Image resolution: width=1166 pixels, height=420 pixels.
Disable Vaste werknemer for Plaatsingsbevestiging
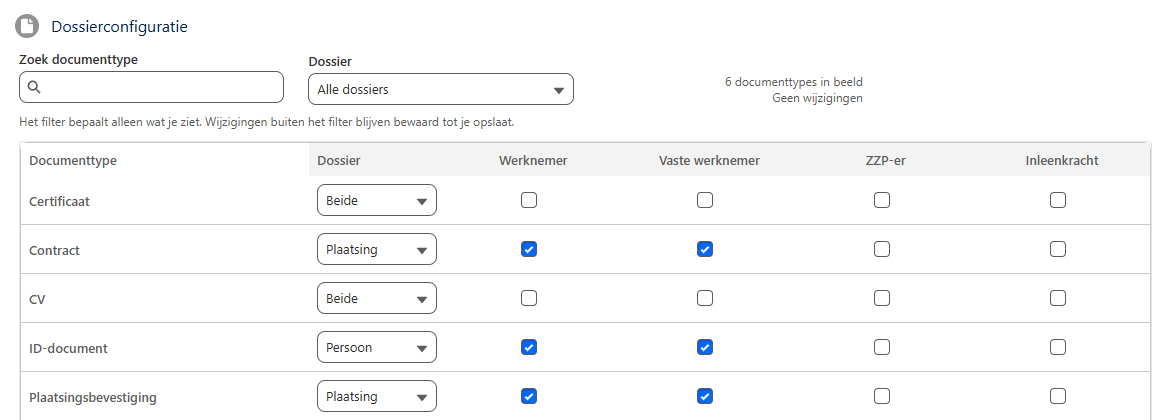705,396
